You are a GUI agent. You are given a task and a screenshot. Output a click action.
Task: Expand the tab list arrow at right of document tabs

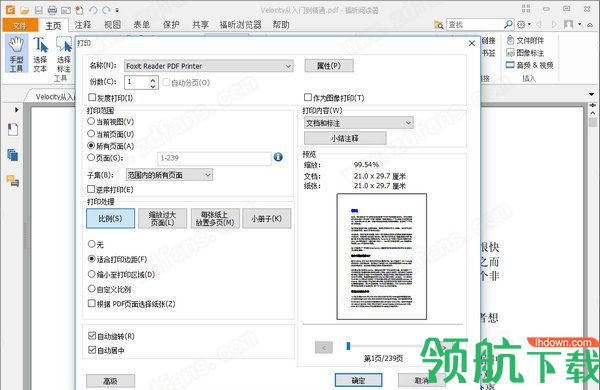[x=592, y=94]
